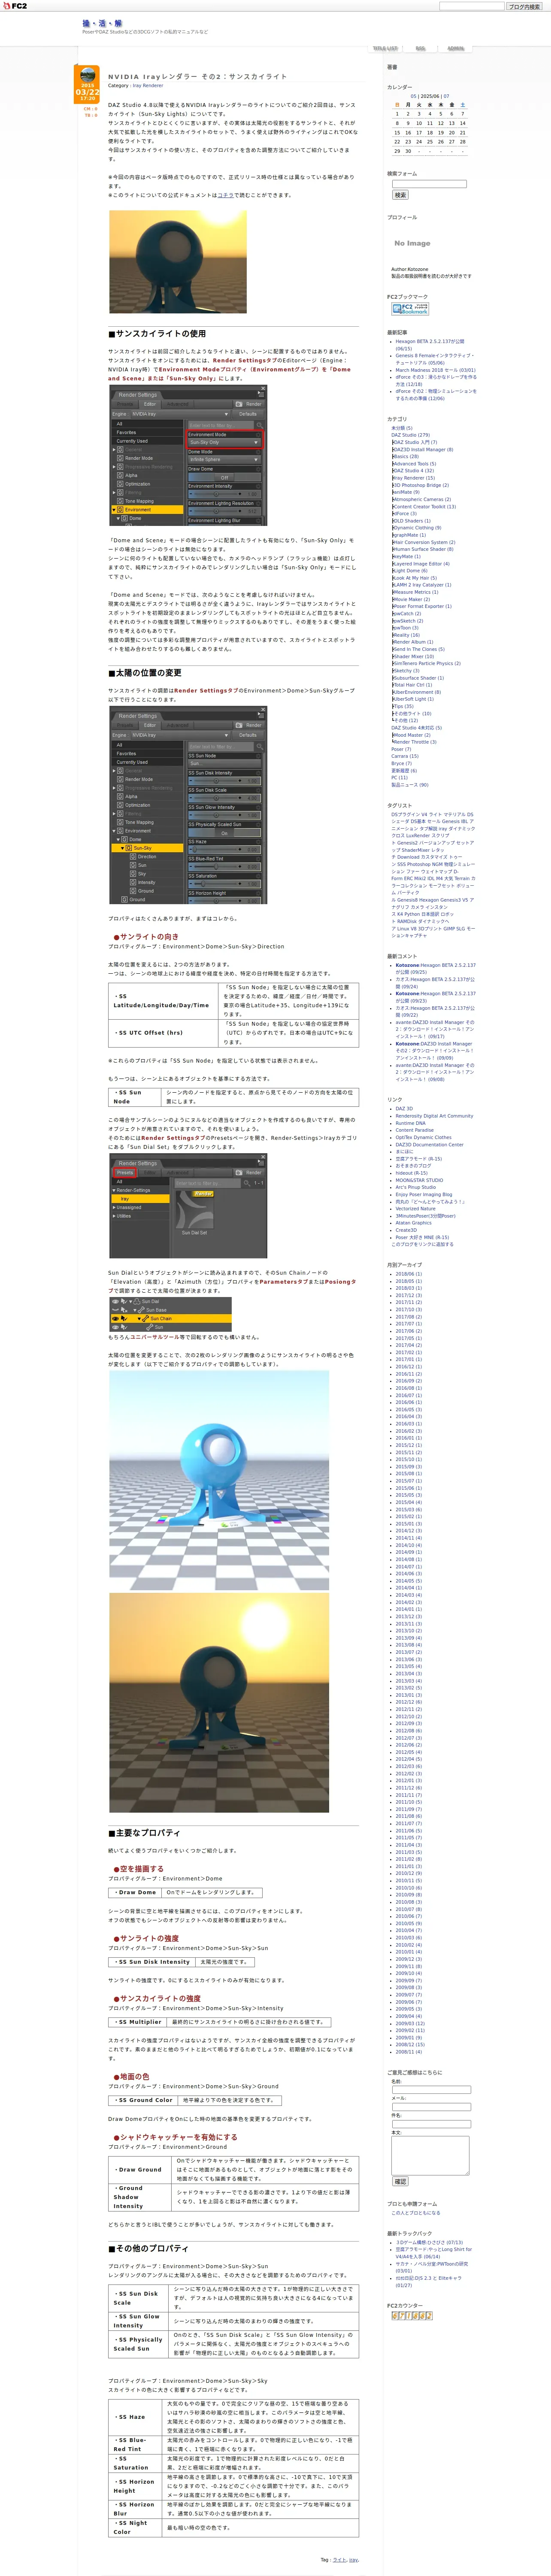Open the DAZ 3D link
Screen dimensions: 551x2576
404,1108
